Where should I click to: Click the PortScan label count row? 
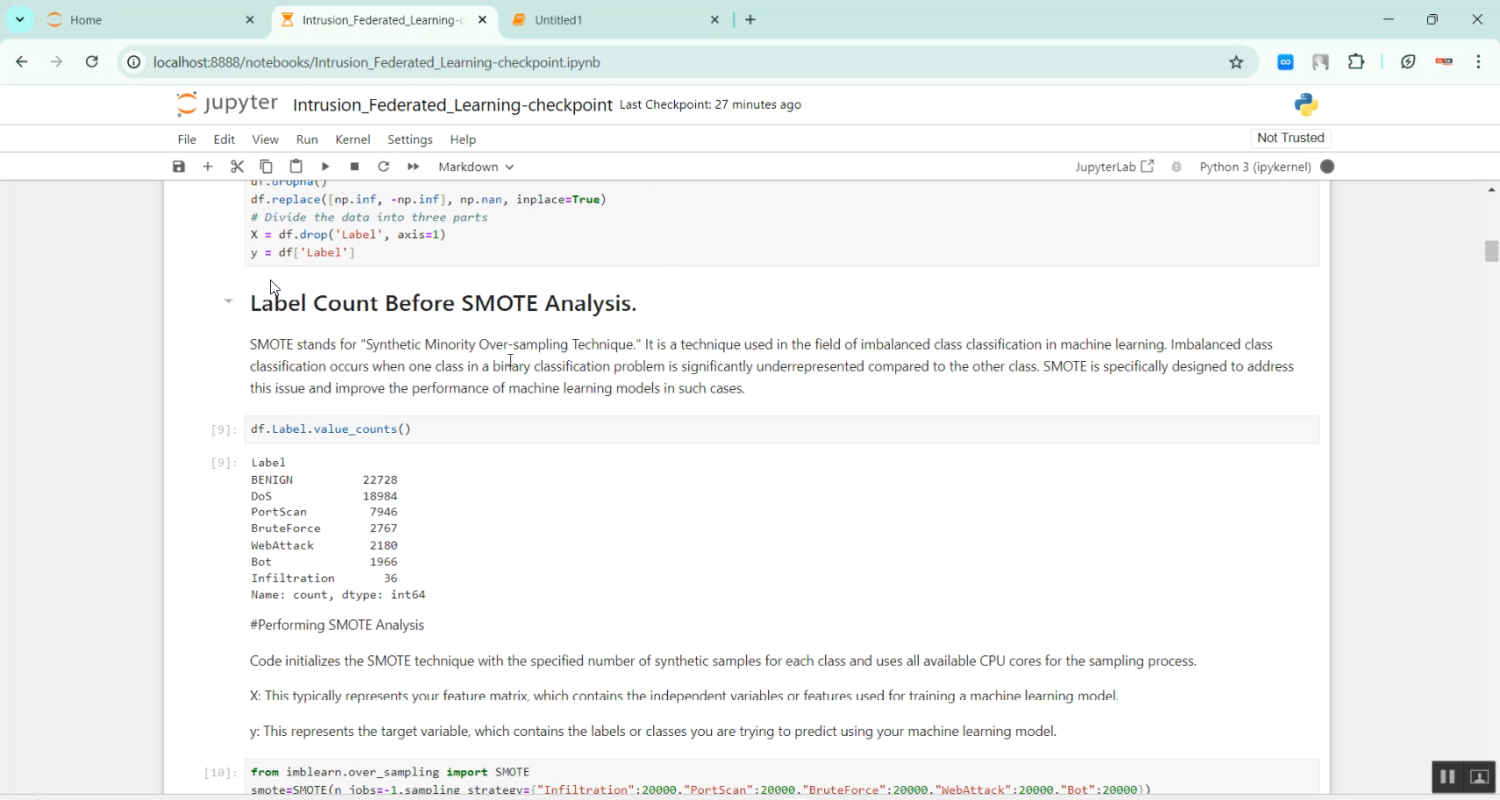[x=324, y=512]
